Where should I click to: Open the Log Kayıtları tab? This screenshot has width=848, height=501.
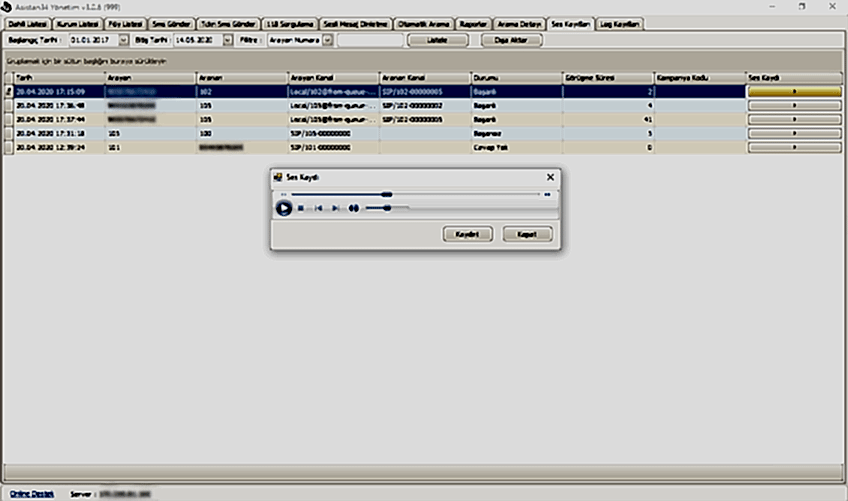[620, 24]
